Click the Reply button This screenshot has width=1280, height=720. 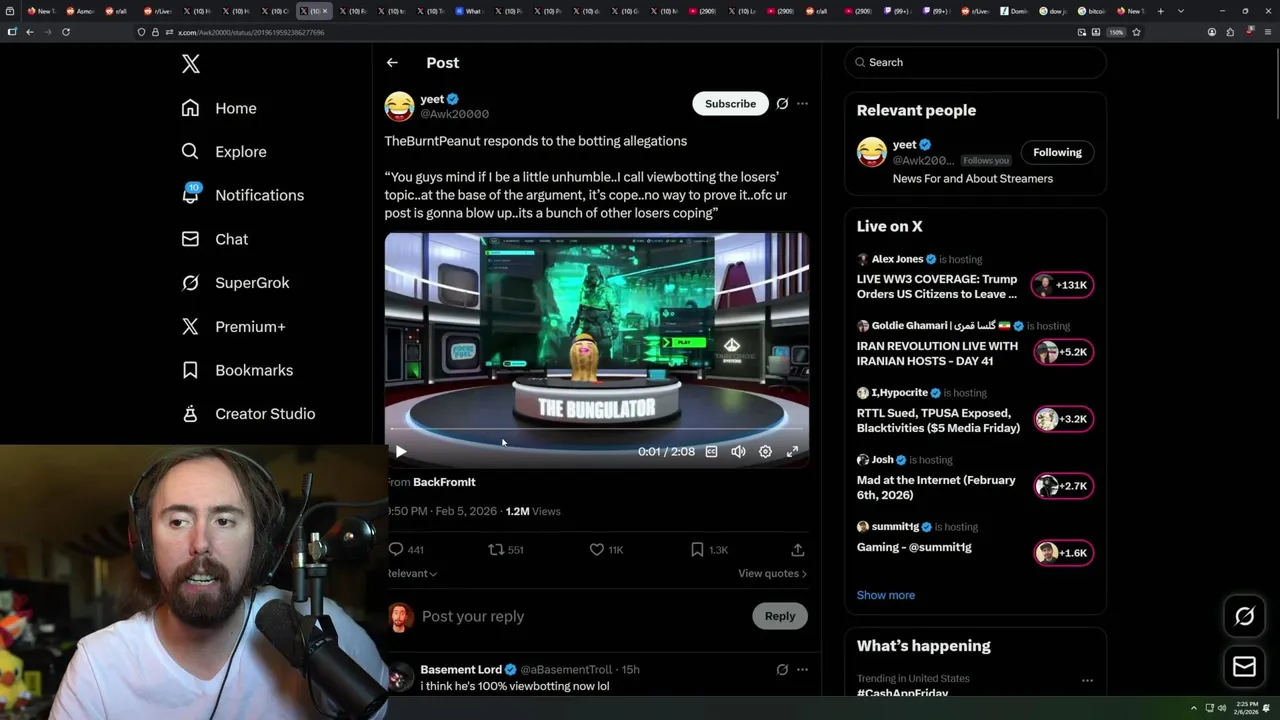[x=780, y=616]
